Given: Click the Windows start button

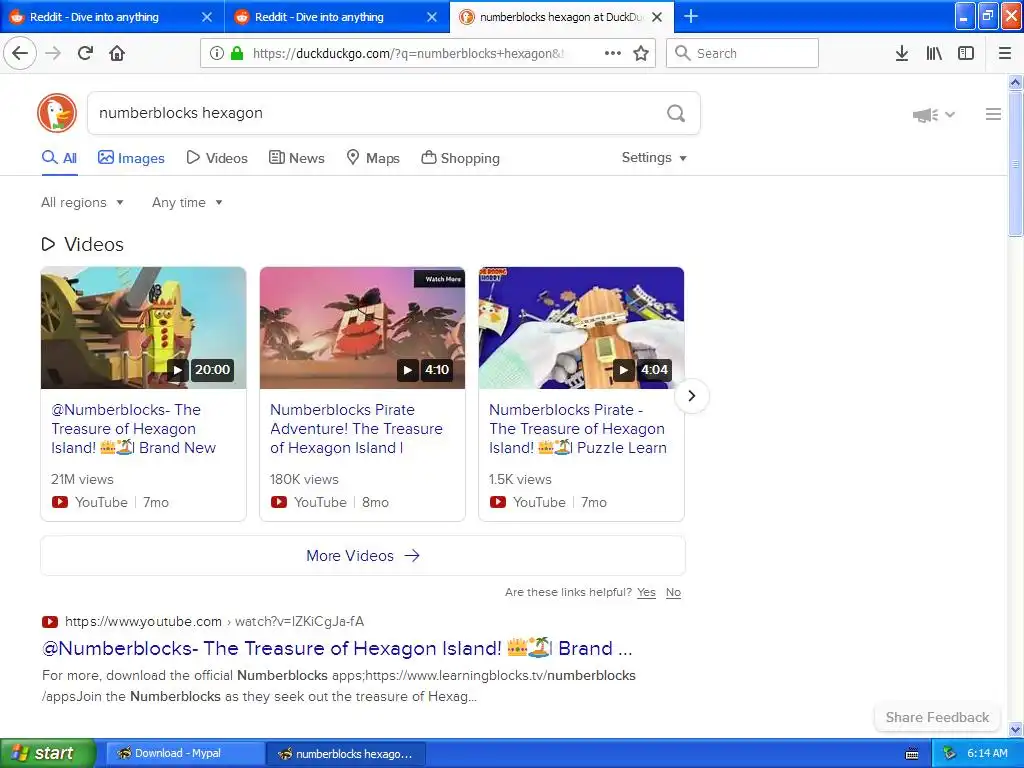Looking at the screenshot, I should tap(48, 754).
